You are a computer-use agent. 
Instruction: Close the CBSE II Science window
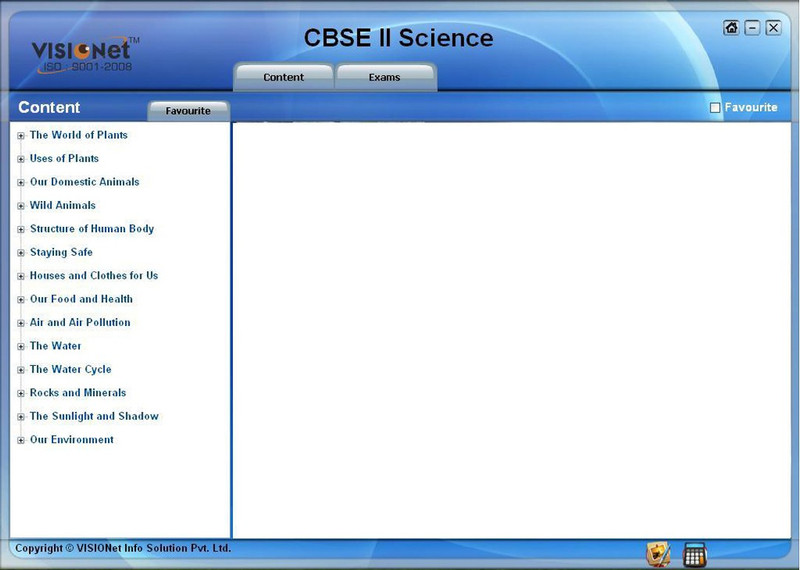point(773,28)
